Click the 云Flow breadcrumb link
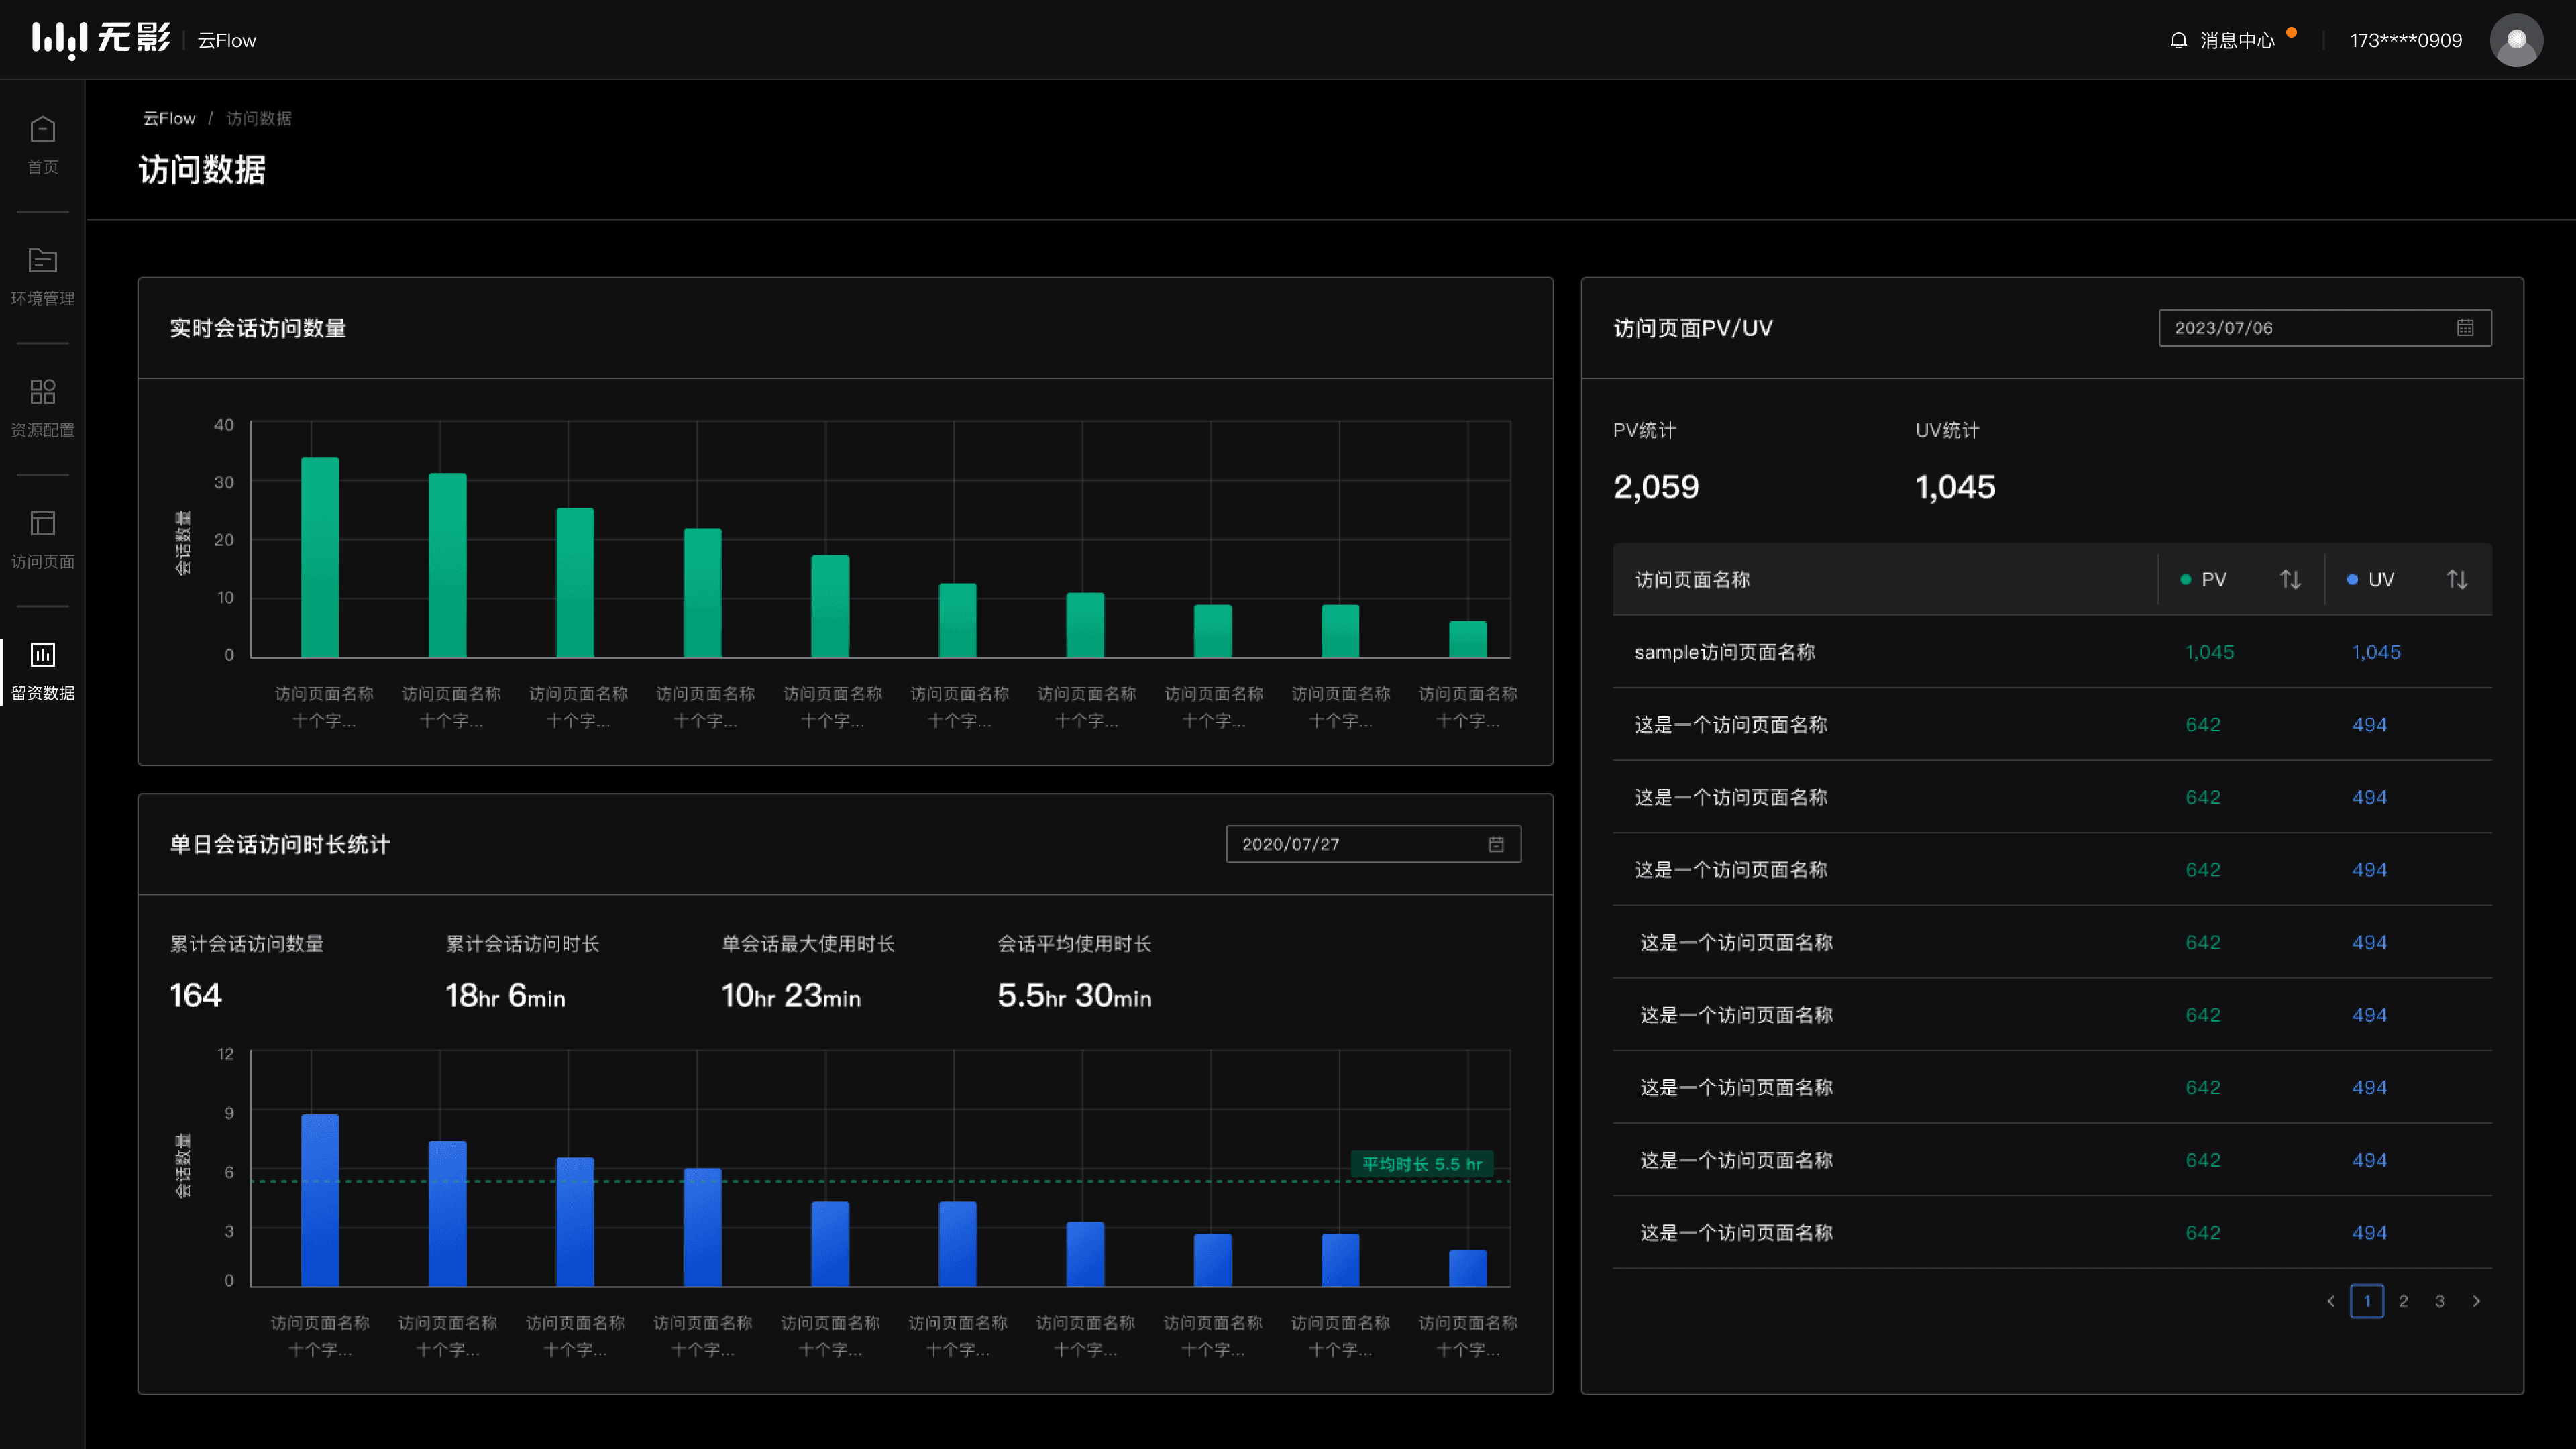This screenshot has height=1449, width=2576. pos(169,118)
